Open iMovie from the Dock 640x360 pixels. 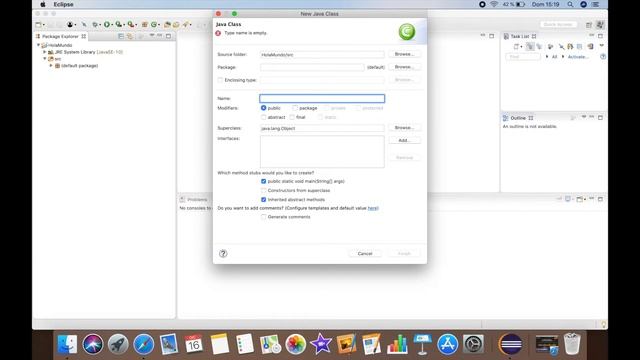click(x=321, y=344)
